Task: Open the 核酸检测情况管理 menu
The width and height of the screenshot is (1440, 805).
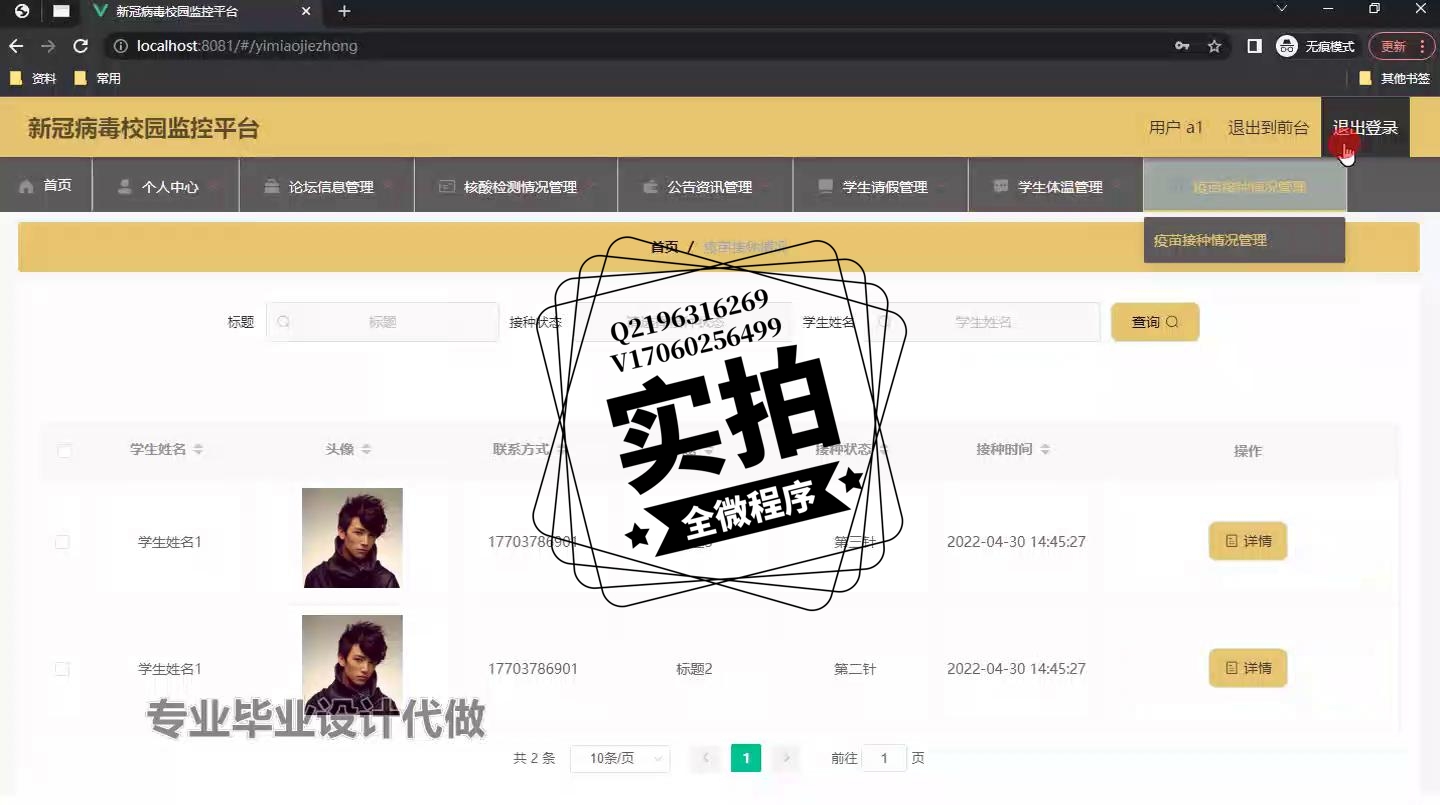Action: click(x=516, y=186)
